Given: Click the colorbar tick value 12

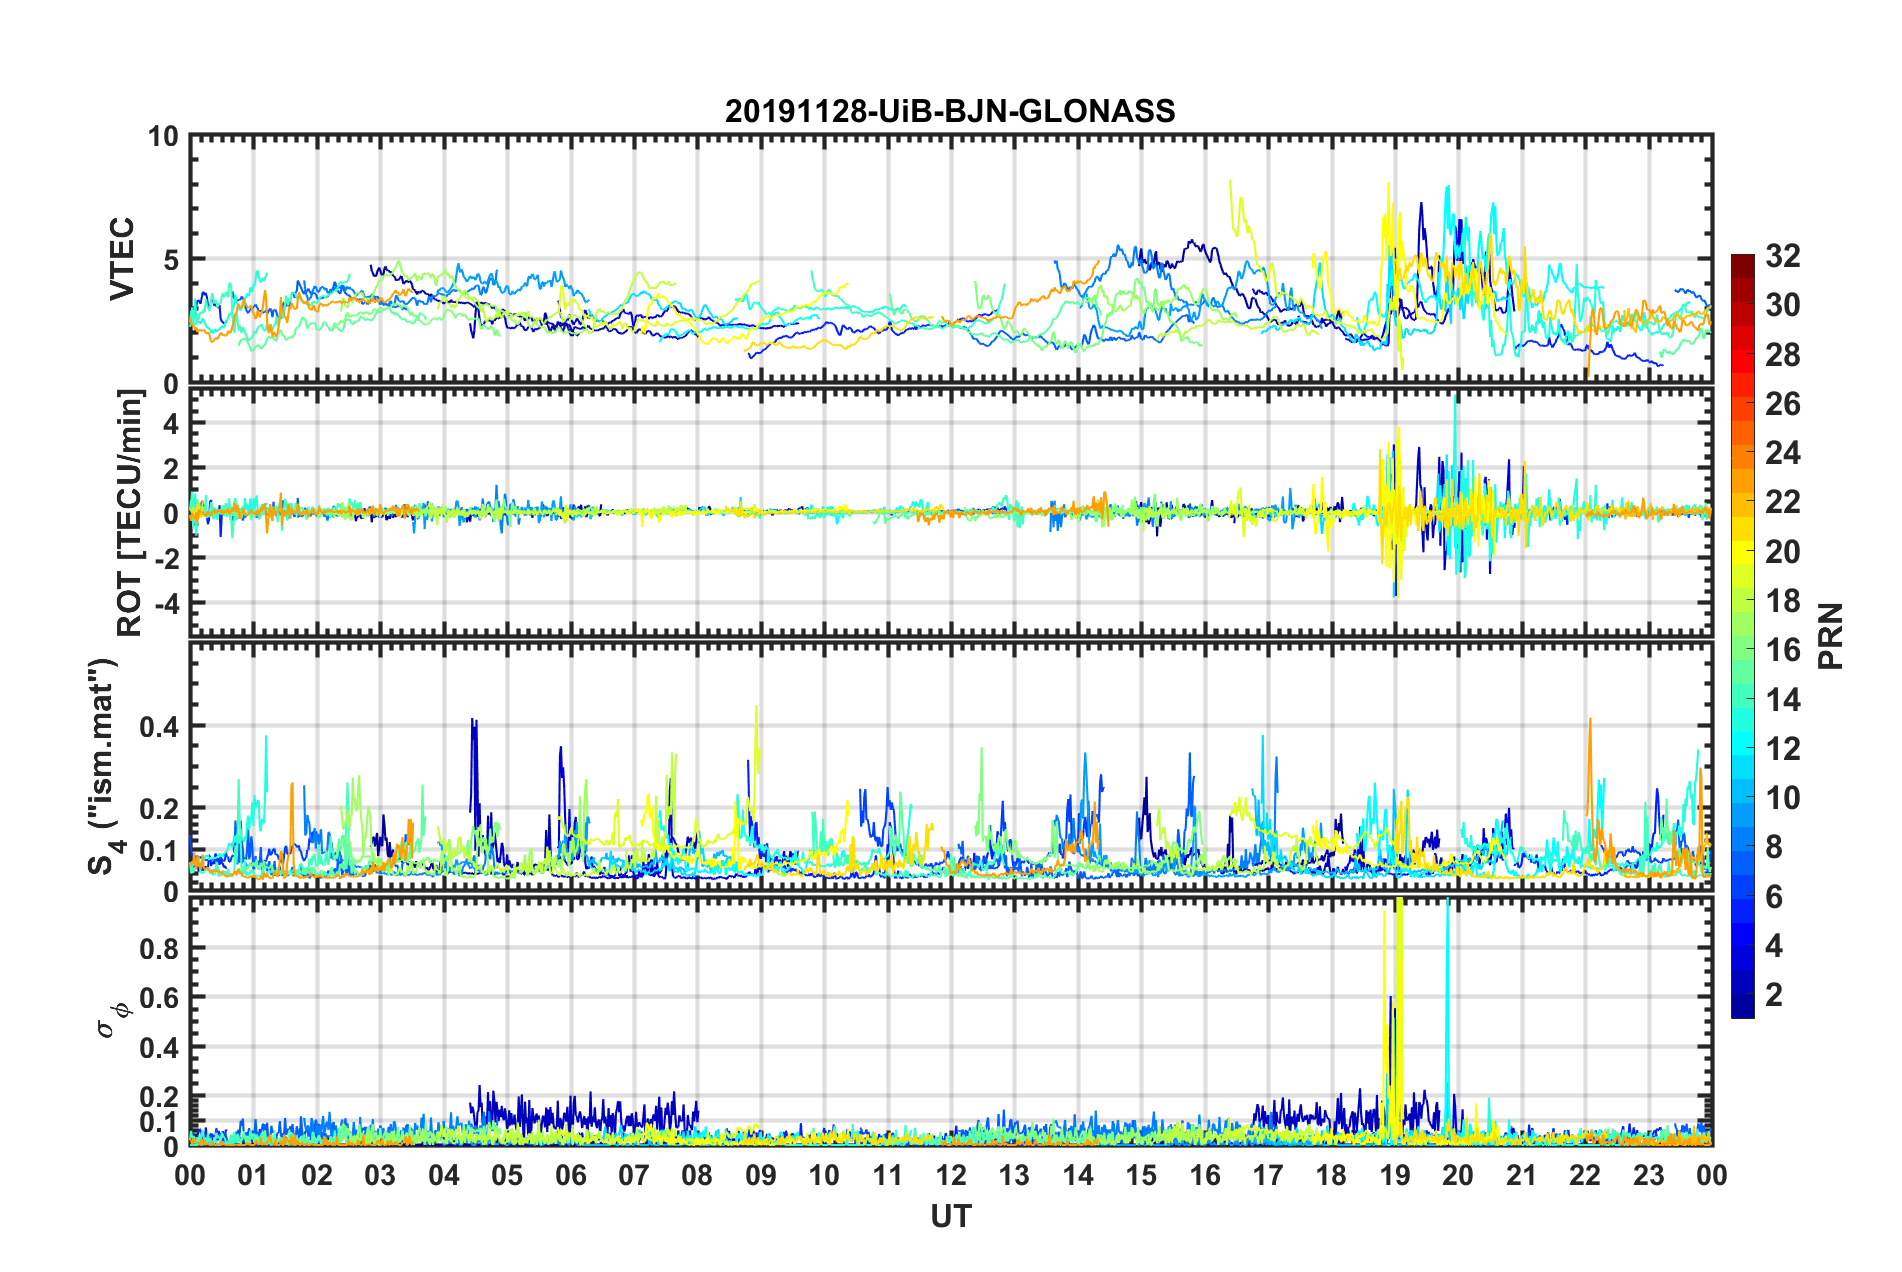Looking at the screenshot, I should pos(1783,749).
